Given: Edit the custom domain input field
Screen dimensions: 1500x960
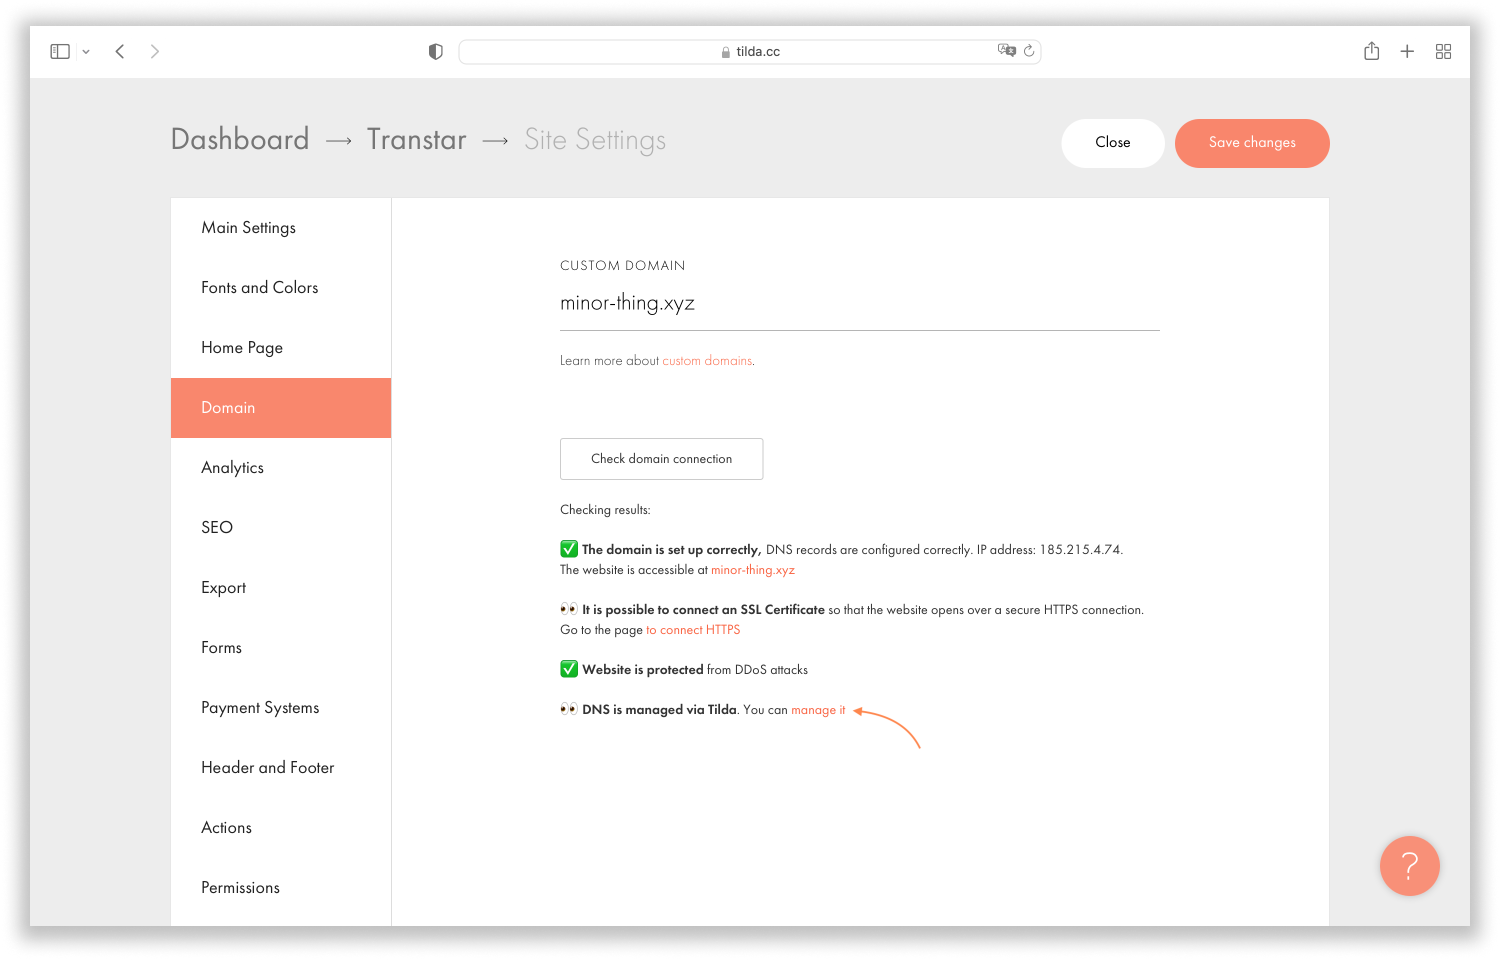Looking at the screenshot, I should (860, 303).
